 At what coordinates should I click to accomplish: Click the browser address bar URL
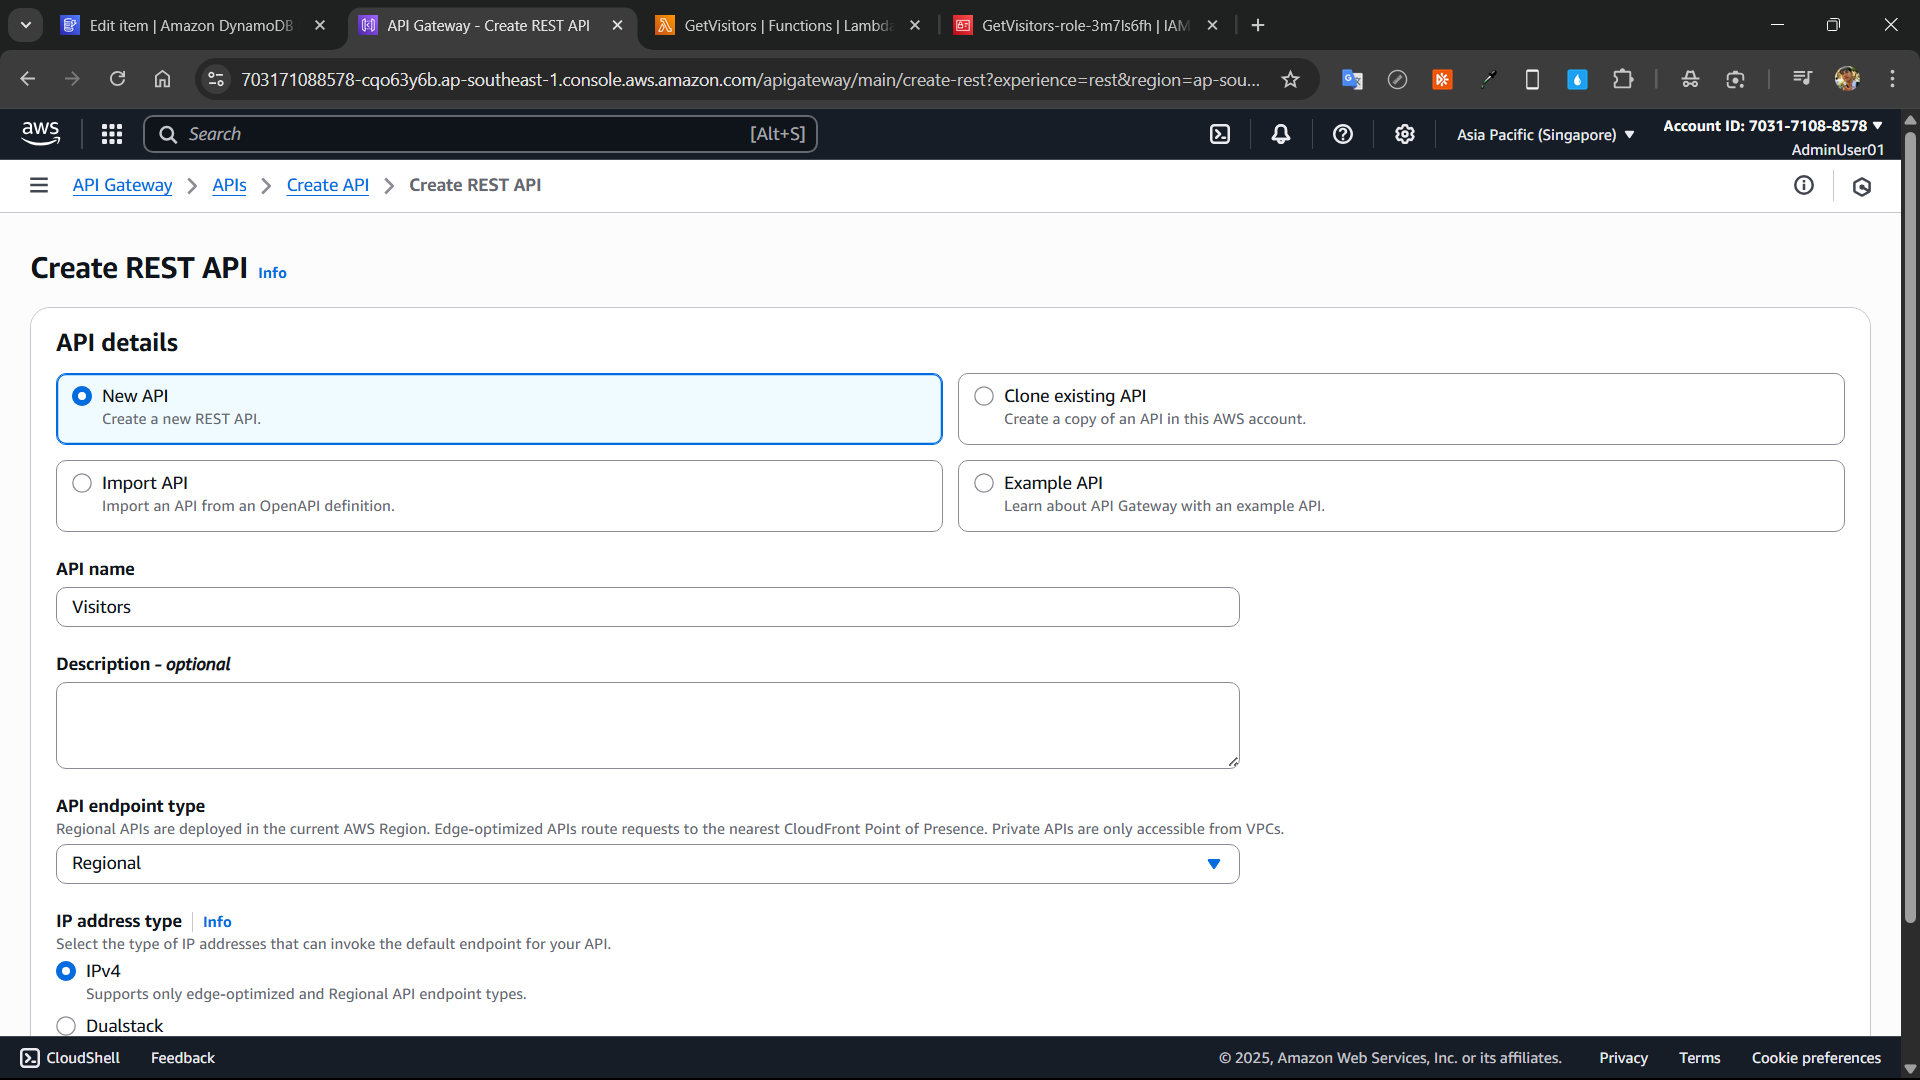pos(750,79)
